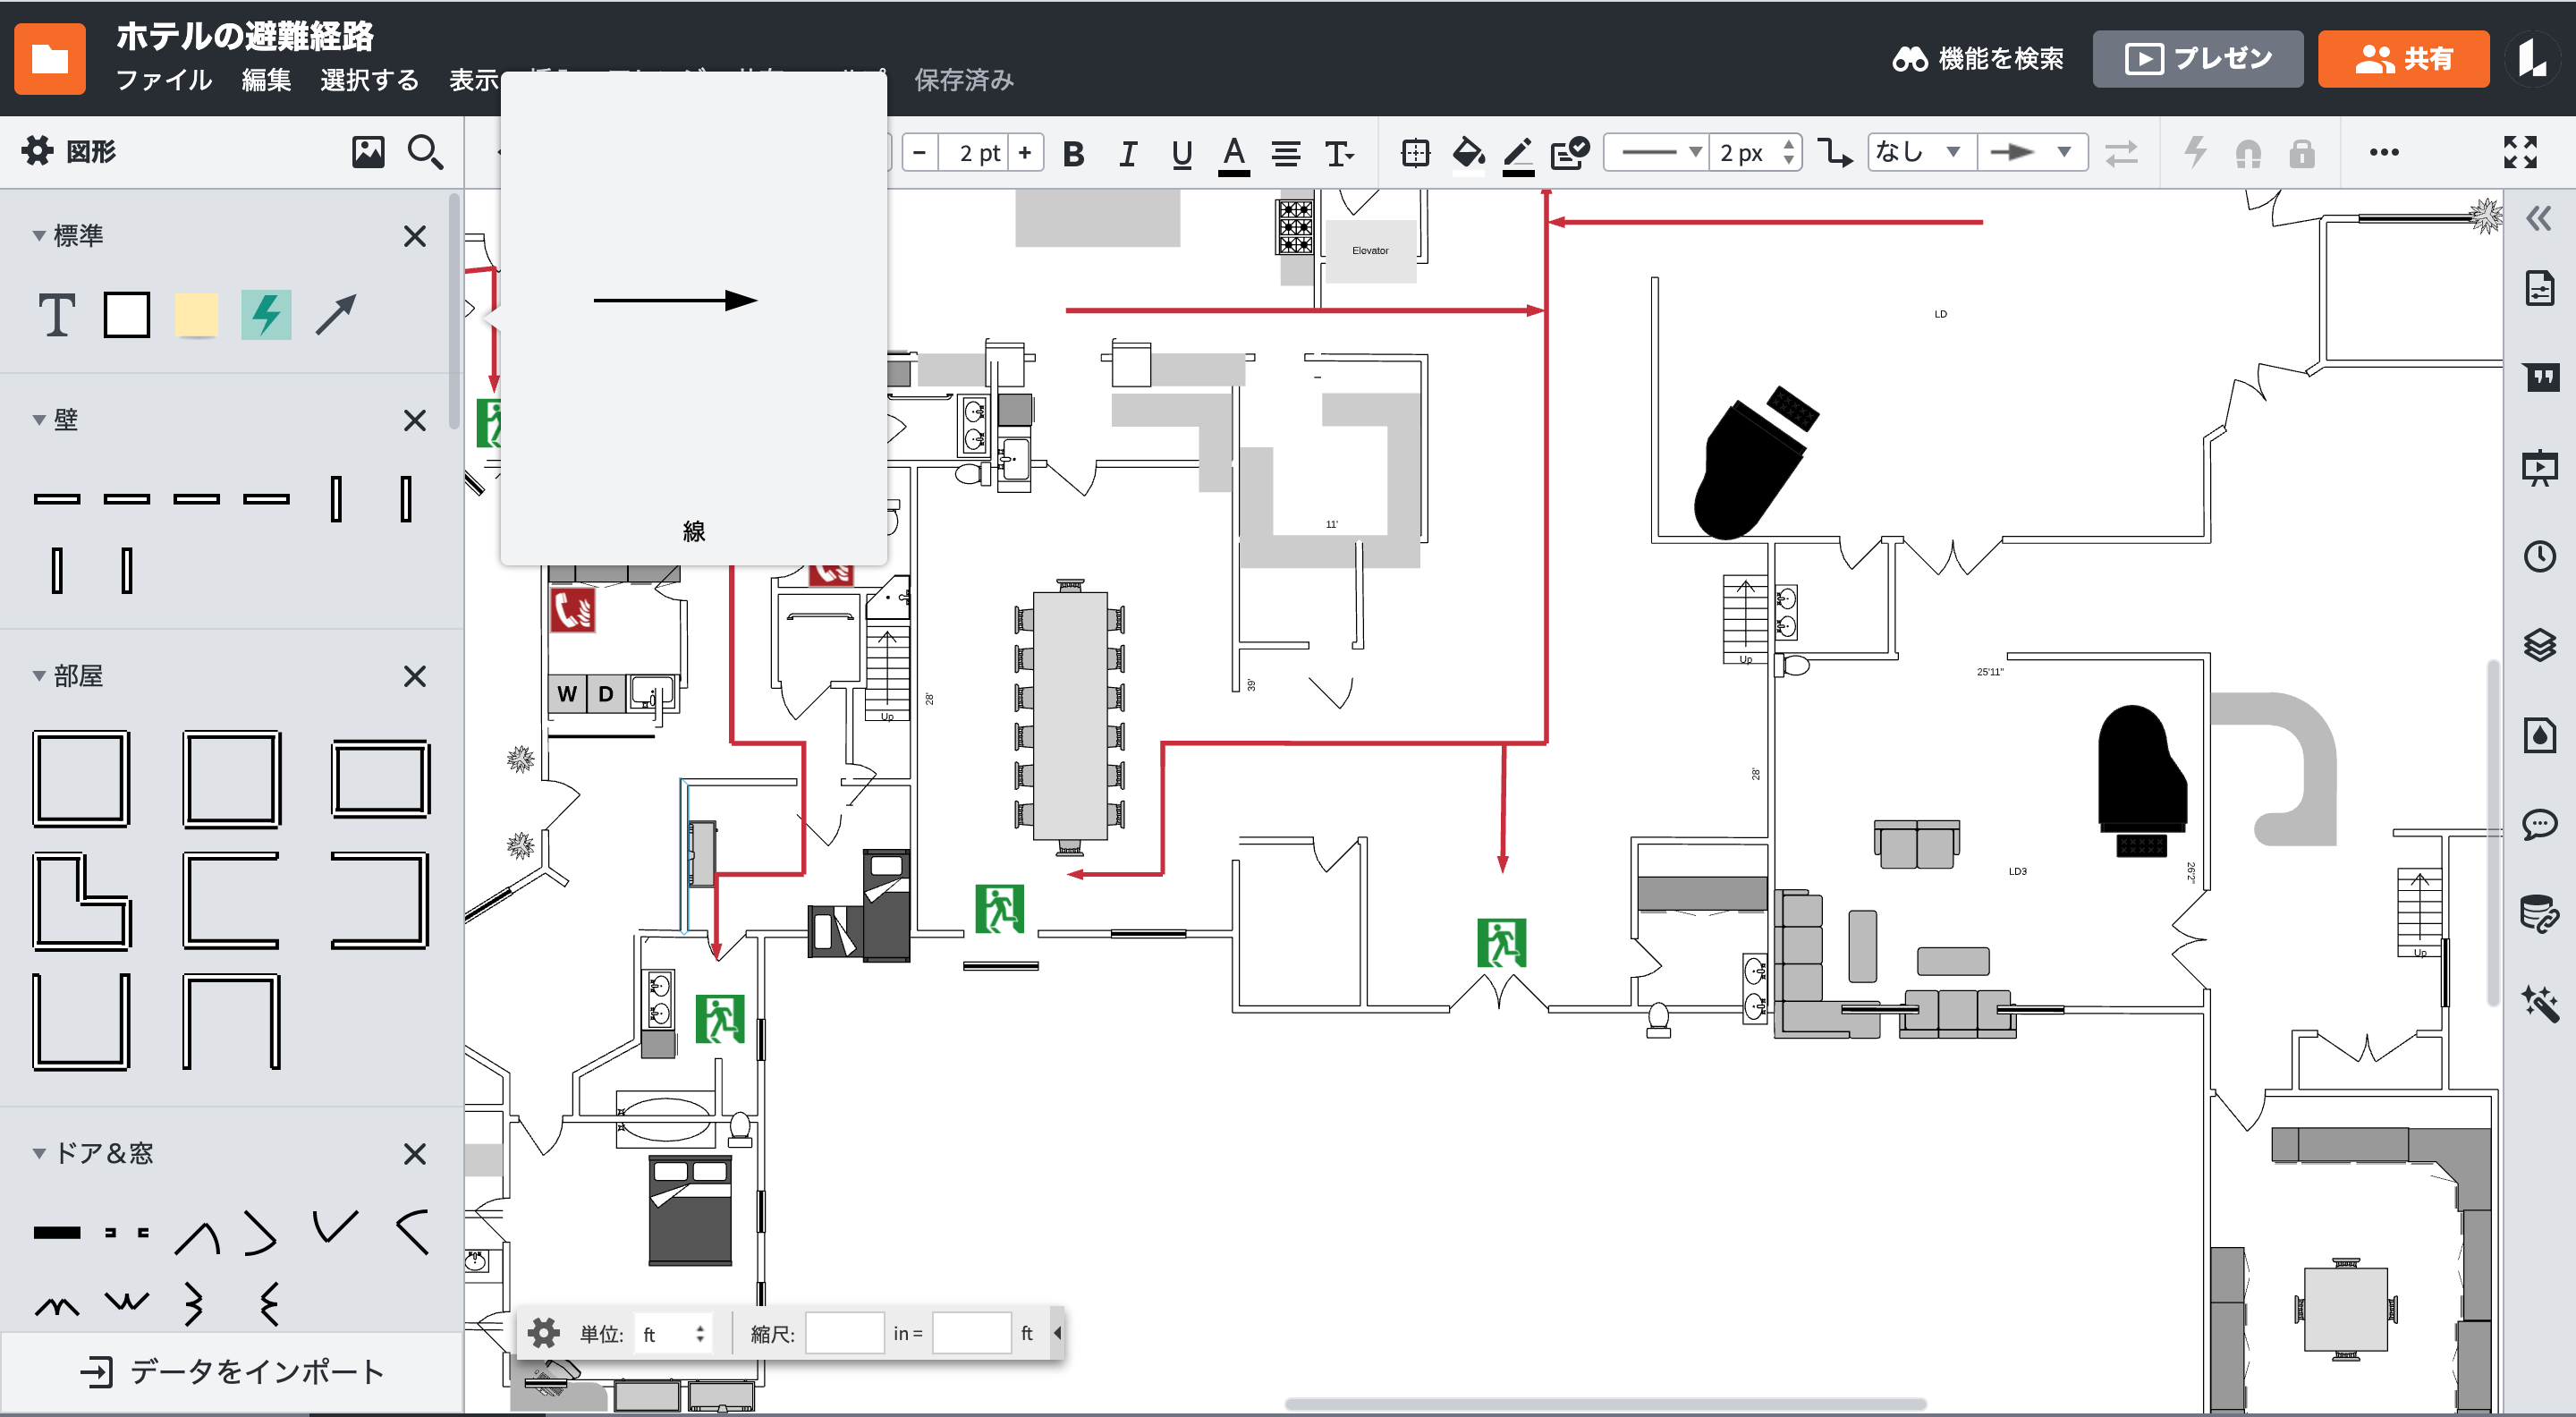Click the insert image icon in shapes panel
Image resolution: width=2576 pixels, height=1417 pixels.
[x=368, y=152]
